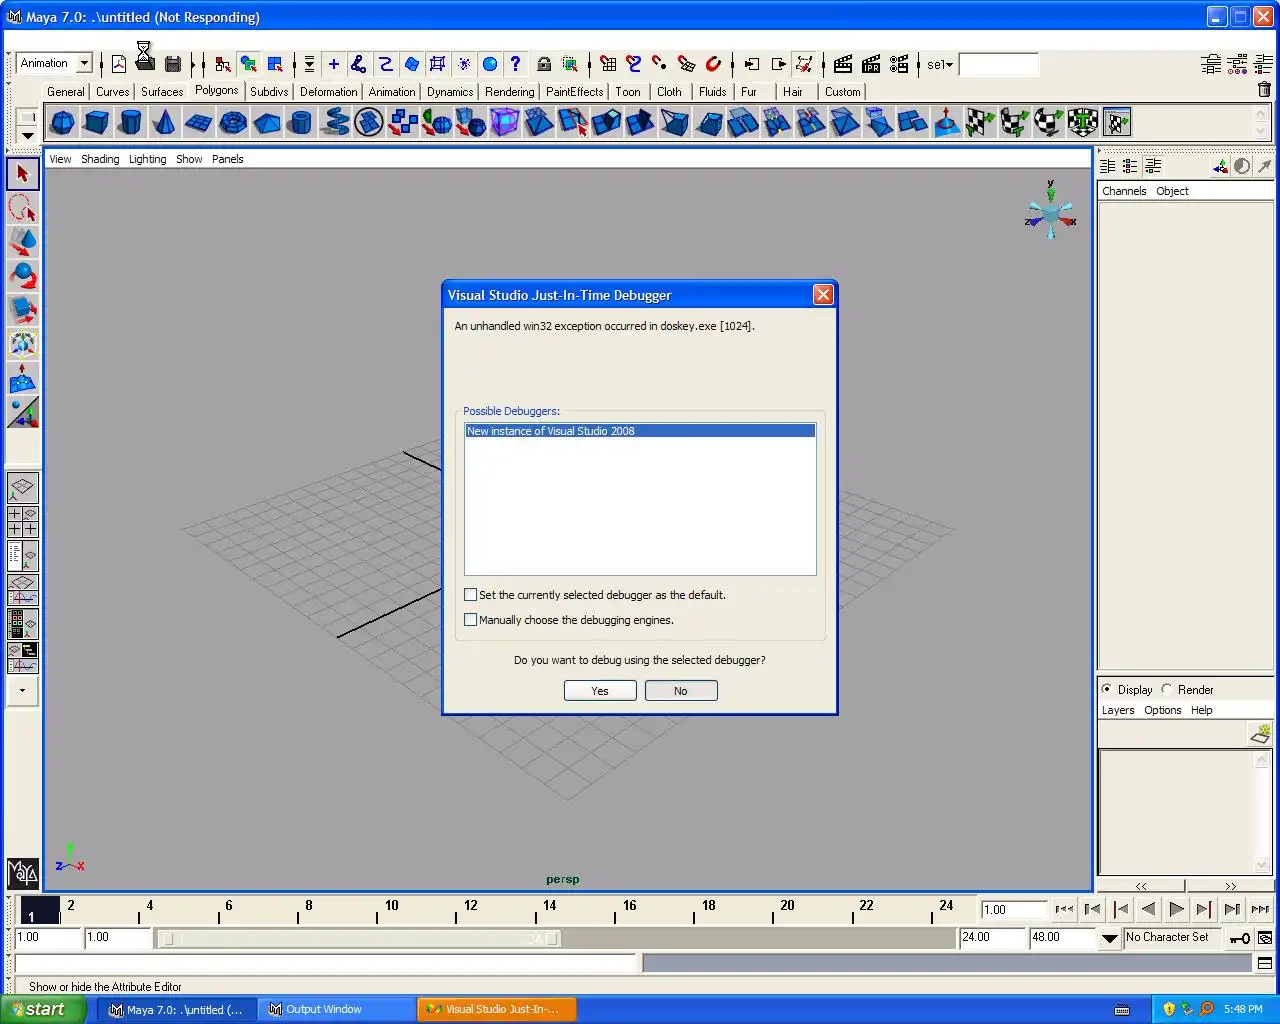1280x1024 pixels.
Task: Select the Soft Modification tool
Action: (23, 378)
